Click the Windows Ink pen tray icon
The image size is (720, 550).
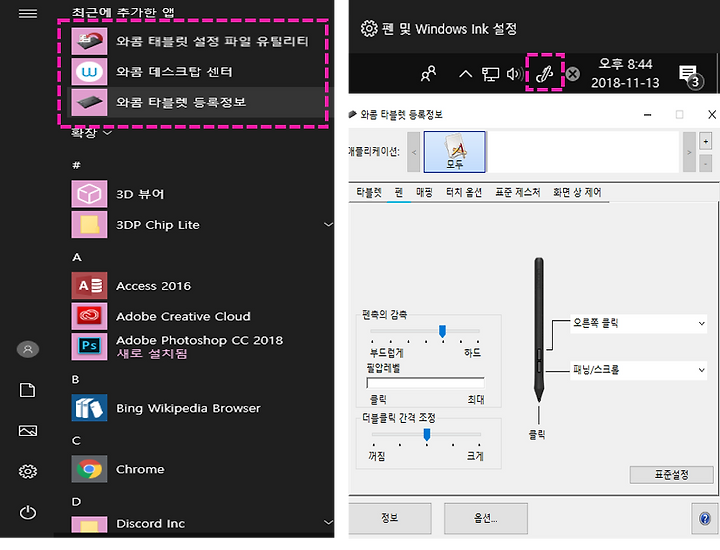pos(545,73)
